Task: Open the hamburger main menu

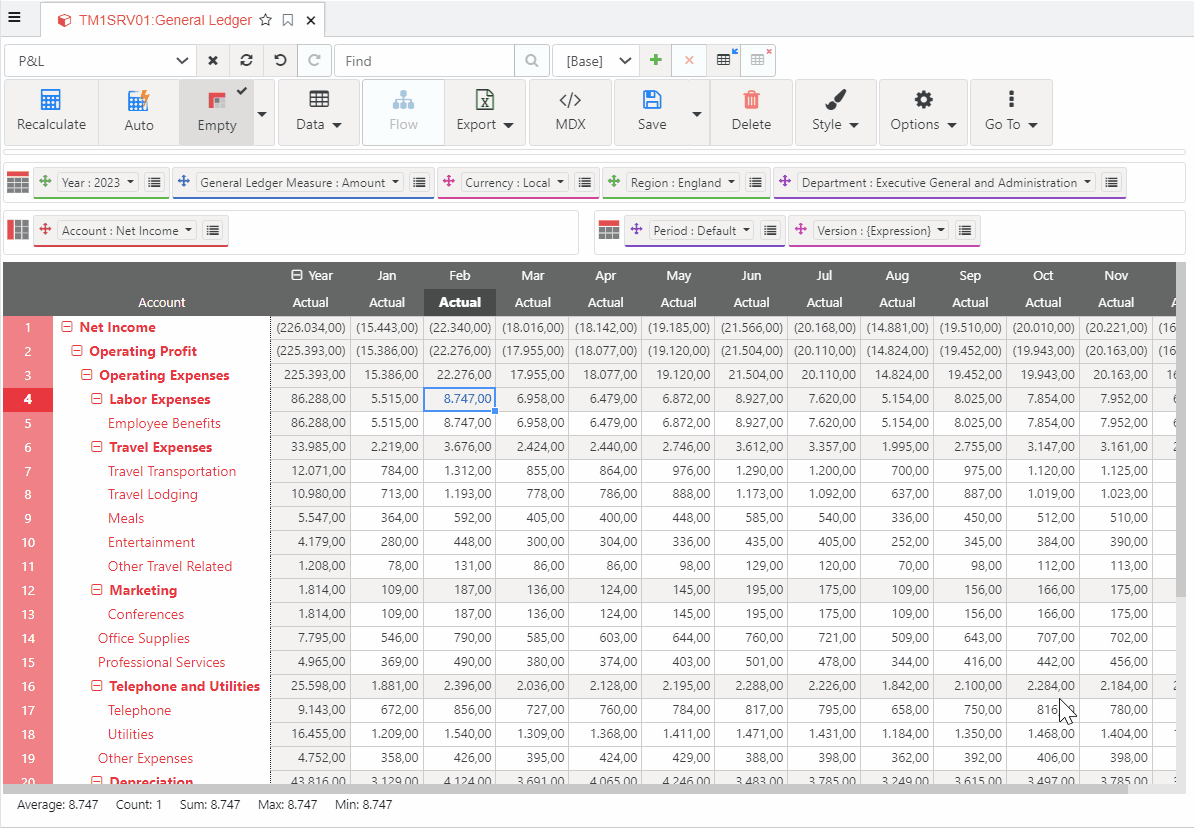Action: coord(14,17)
